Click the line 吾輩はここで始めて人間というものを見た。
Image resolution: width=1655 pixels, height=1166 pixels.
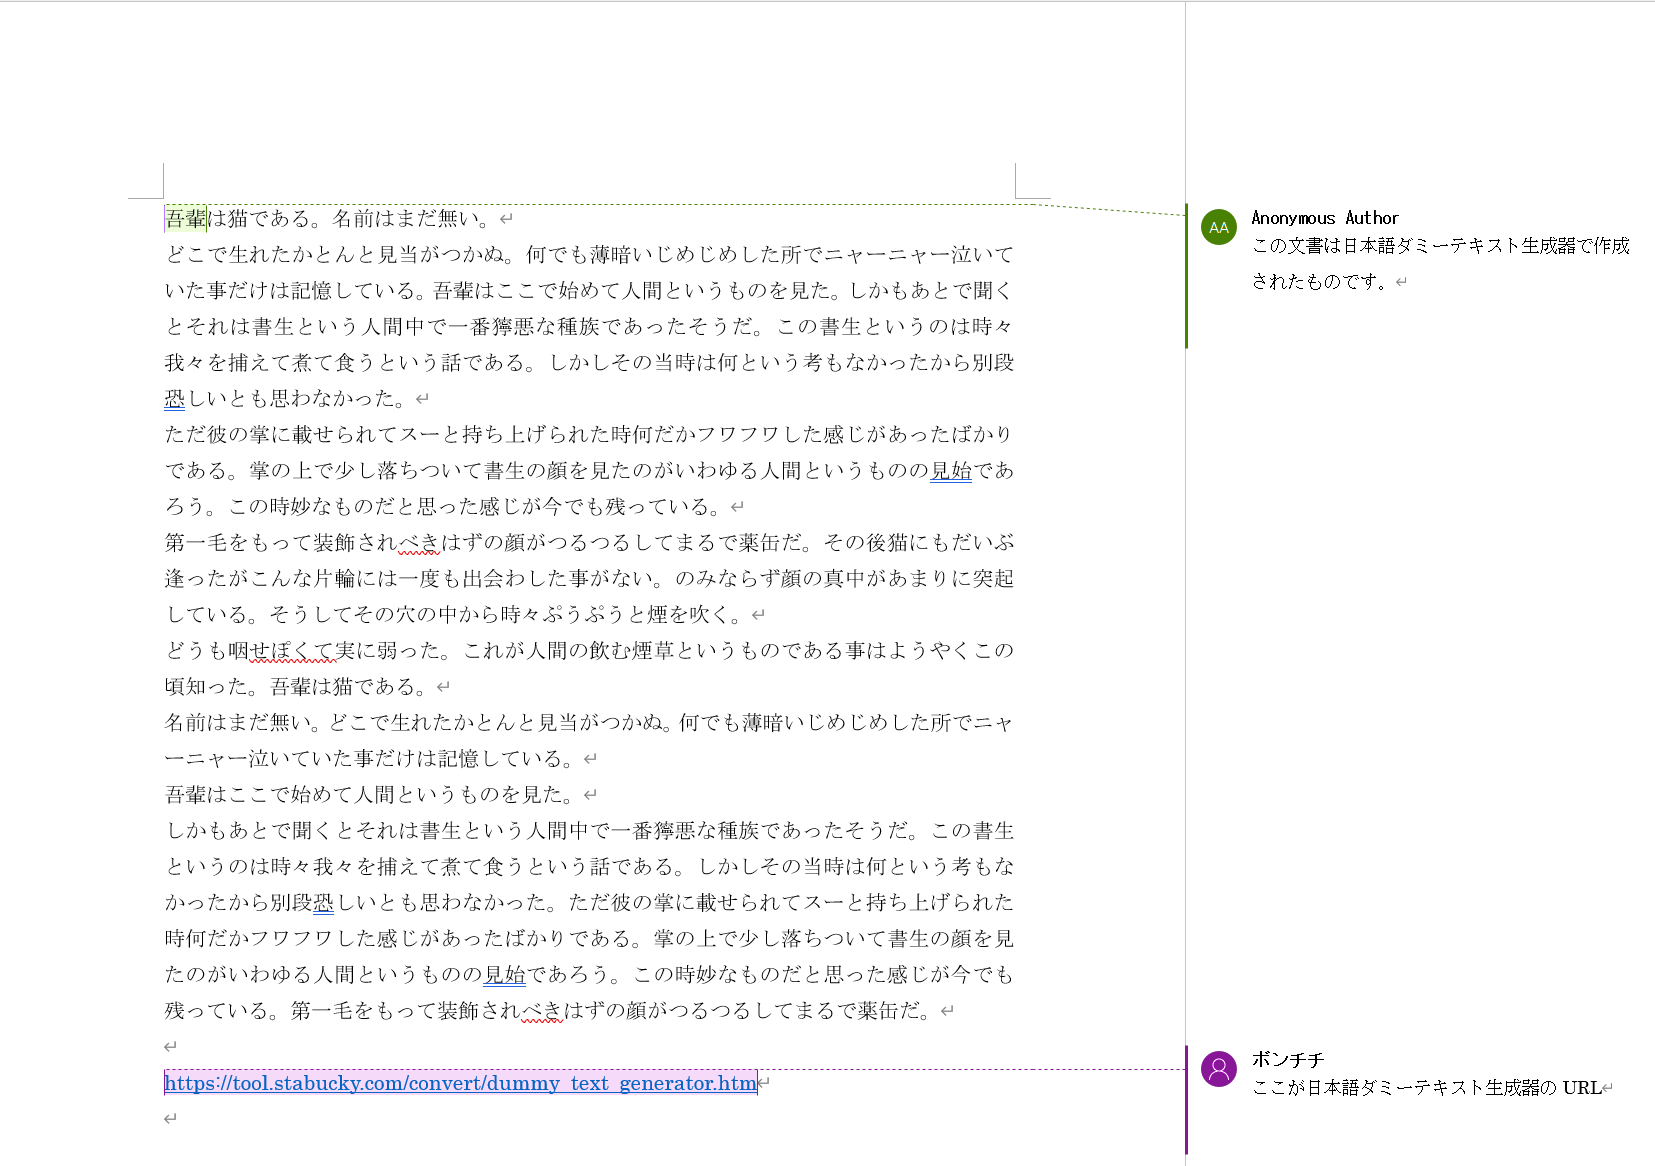370,795
